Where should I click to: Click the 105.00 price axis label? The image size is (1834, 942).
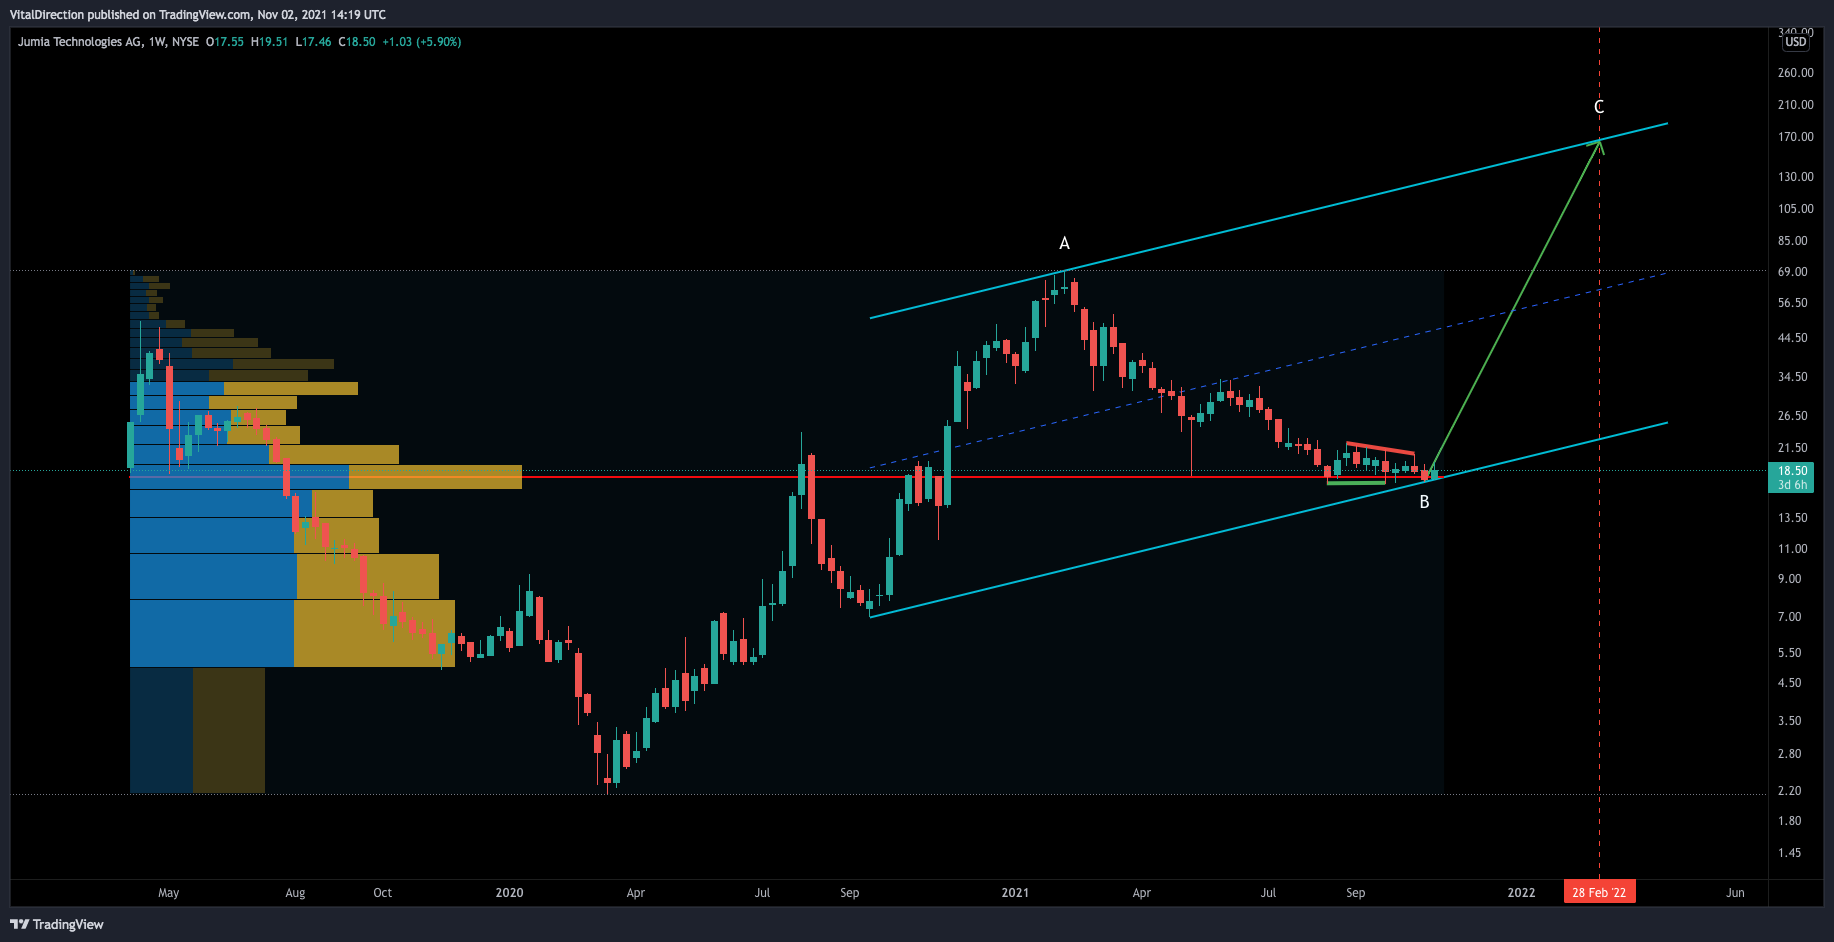1796,209
